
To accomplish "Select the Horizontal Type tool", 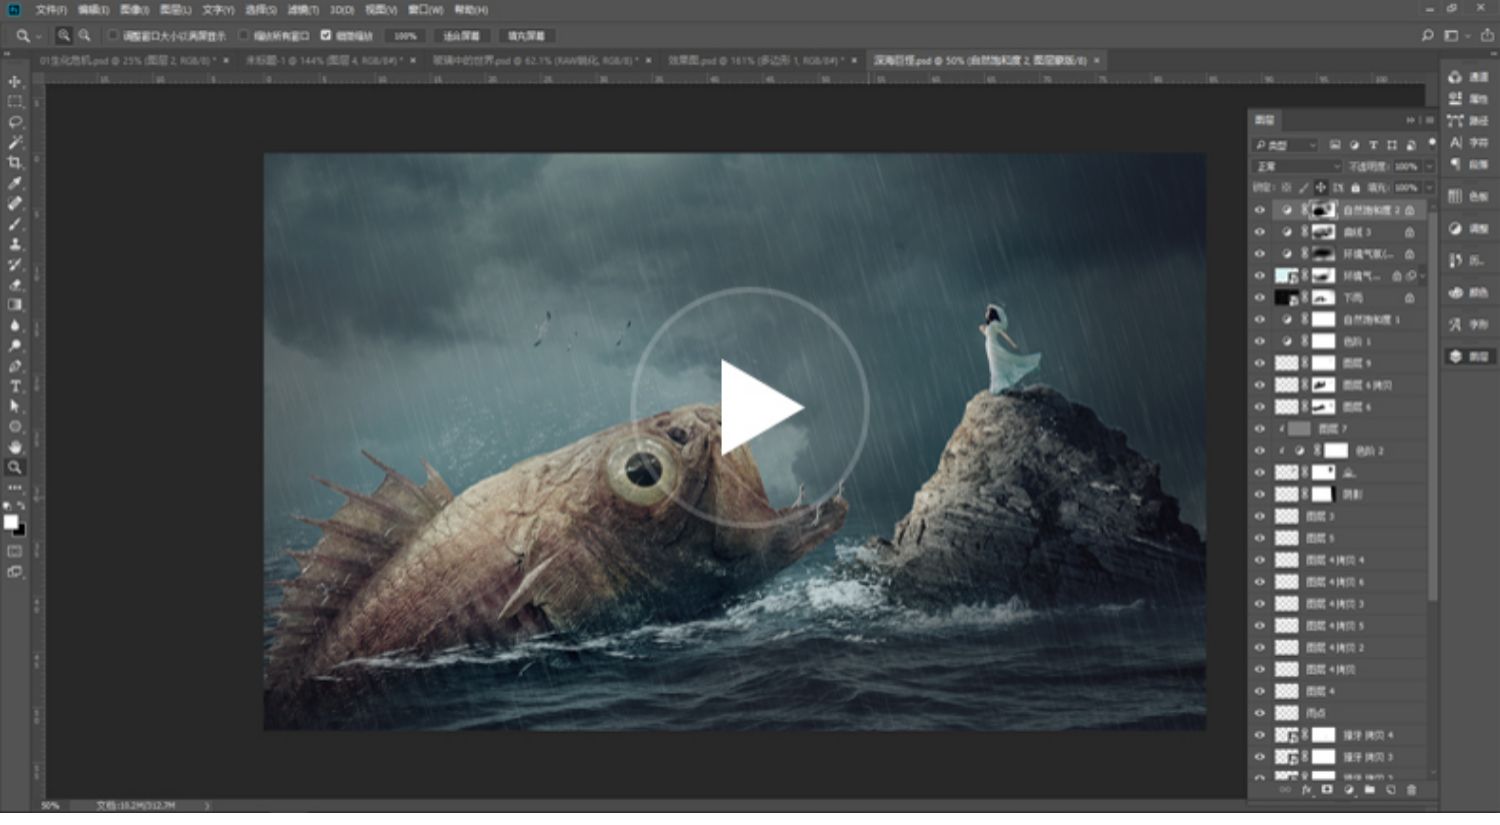I will (15, 387).
